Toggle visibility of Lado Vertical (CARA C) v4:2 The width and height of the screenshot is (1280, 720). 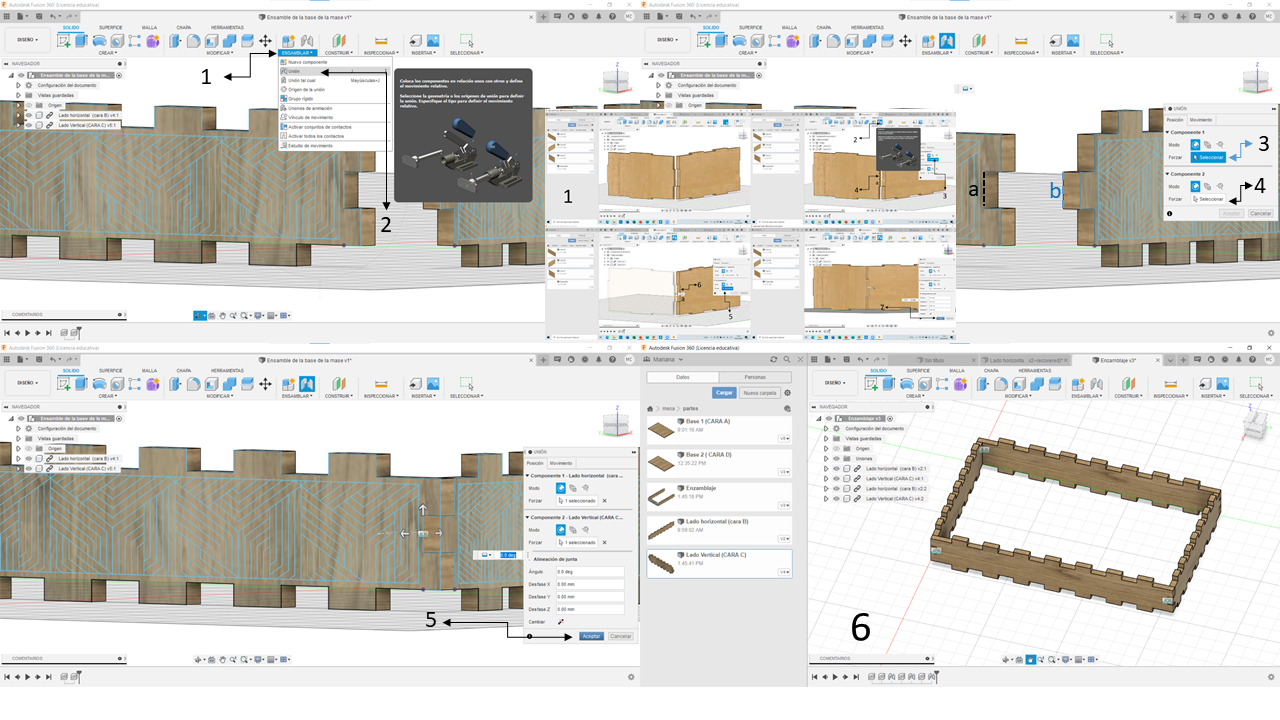836,498
